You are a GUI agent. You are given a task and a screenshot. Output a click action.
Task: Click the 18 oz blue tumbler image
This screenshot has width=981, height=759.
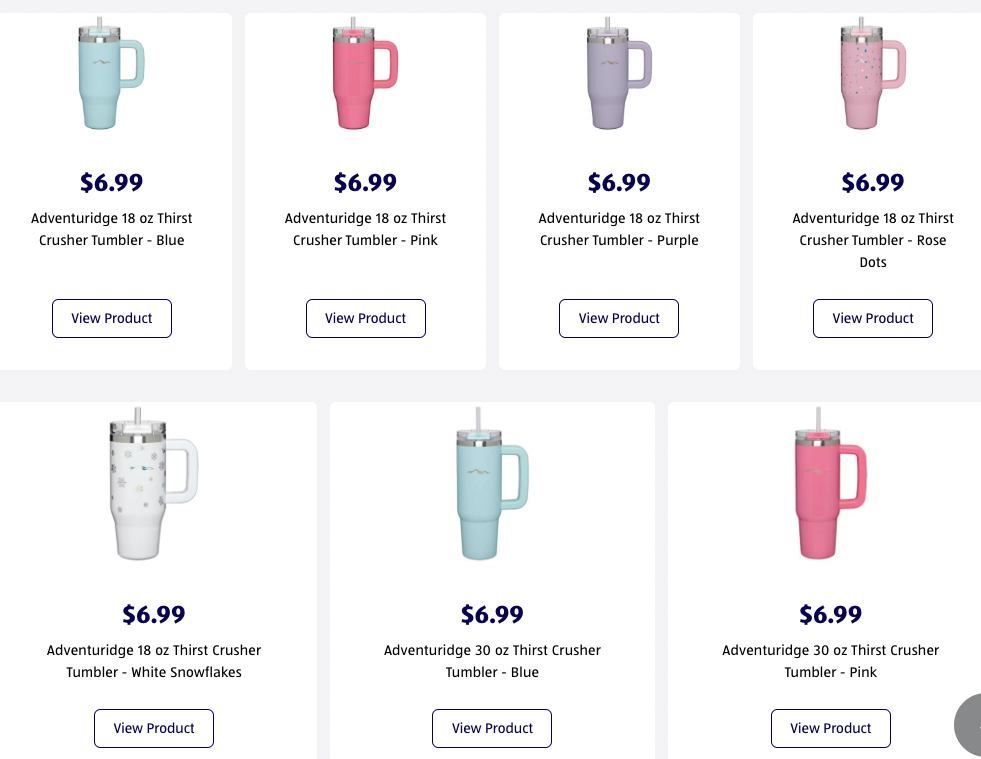(x=110, y=73)
